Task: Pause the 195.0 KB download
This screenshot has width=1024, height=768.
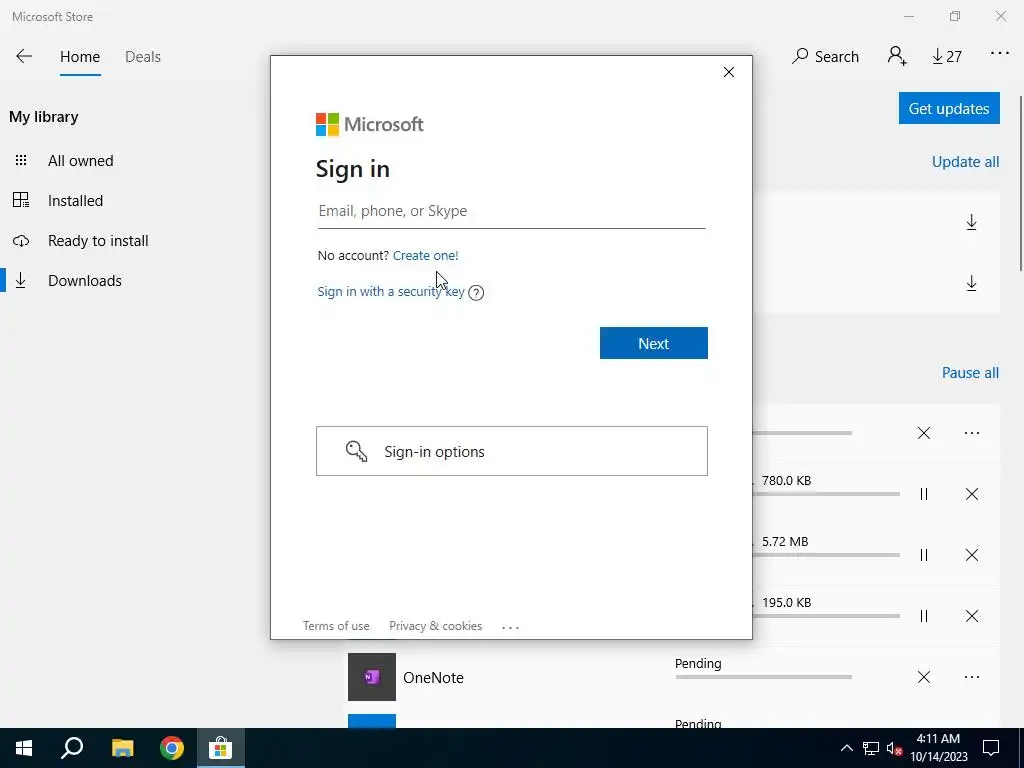Action: (x=923, y=616)
